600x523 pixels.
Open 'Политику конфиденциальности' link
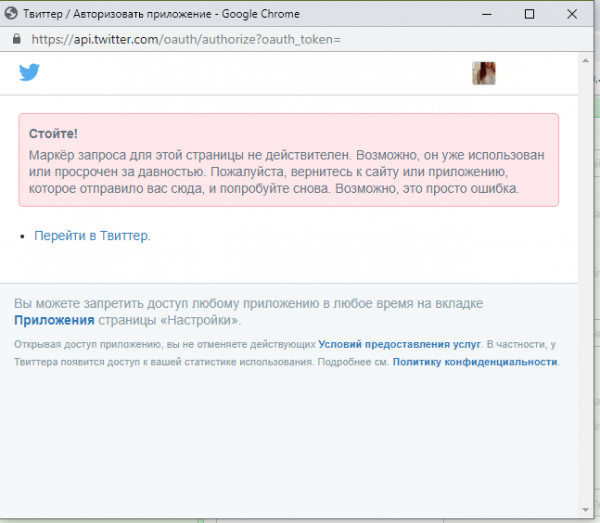(x=475, y=362)
